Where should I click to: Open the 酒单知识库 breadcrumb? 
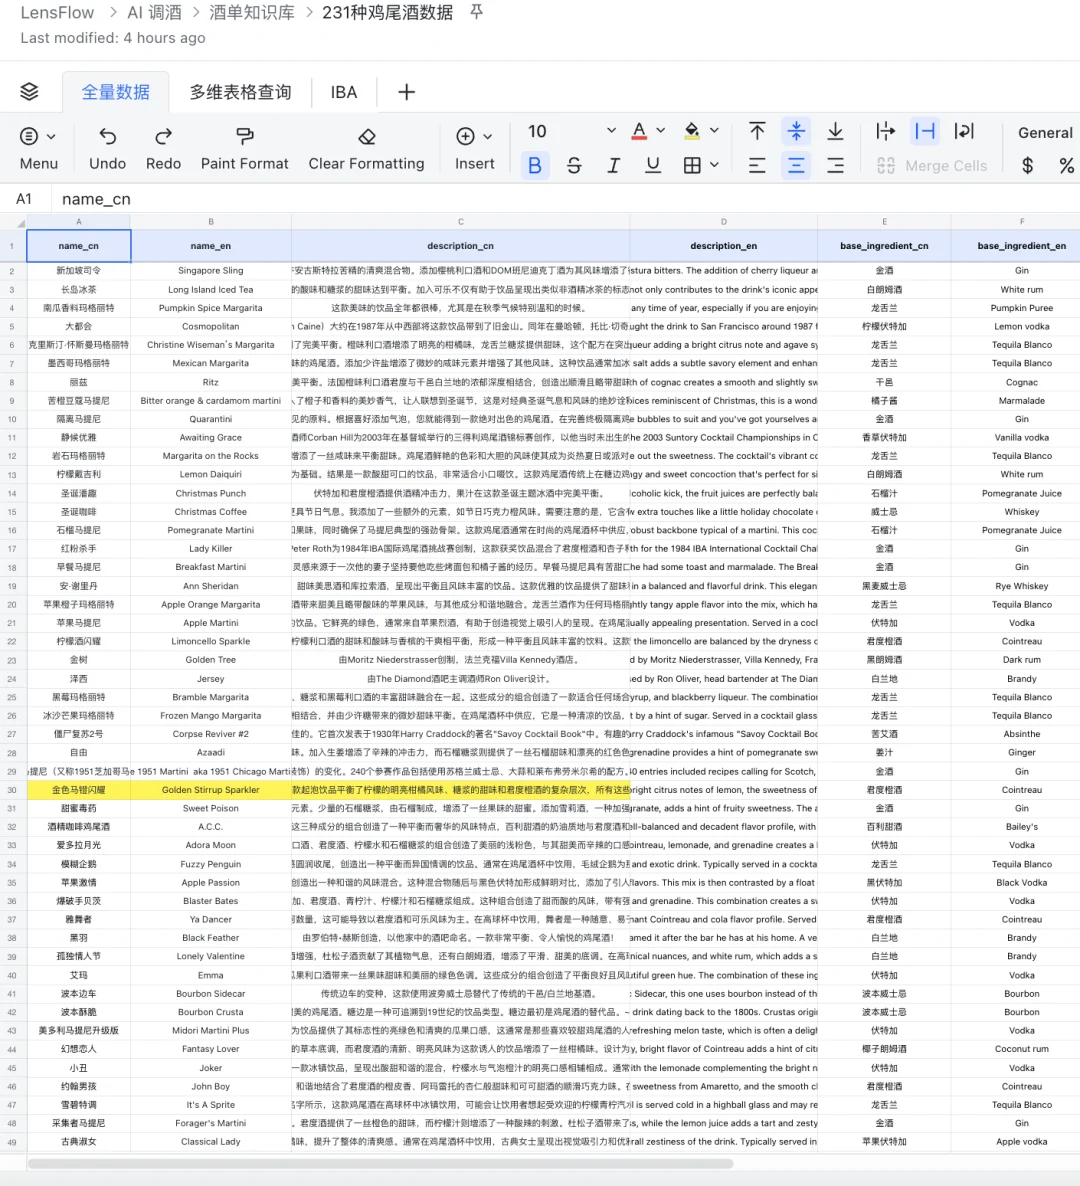[x=252, y=13]
